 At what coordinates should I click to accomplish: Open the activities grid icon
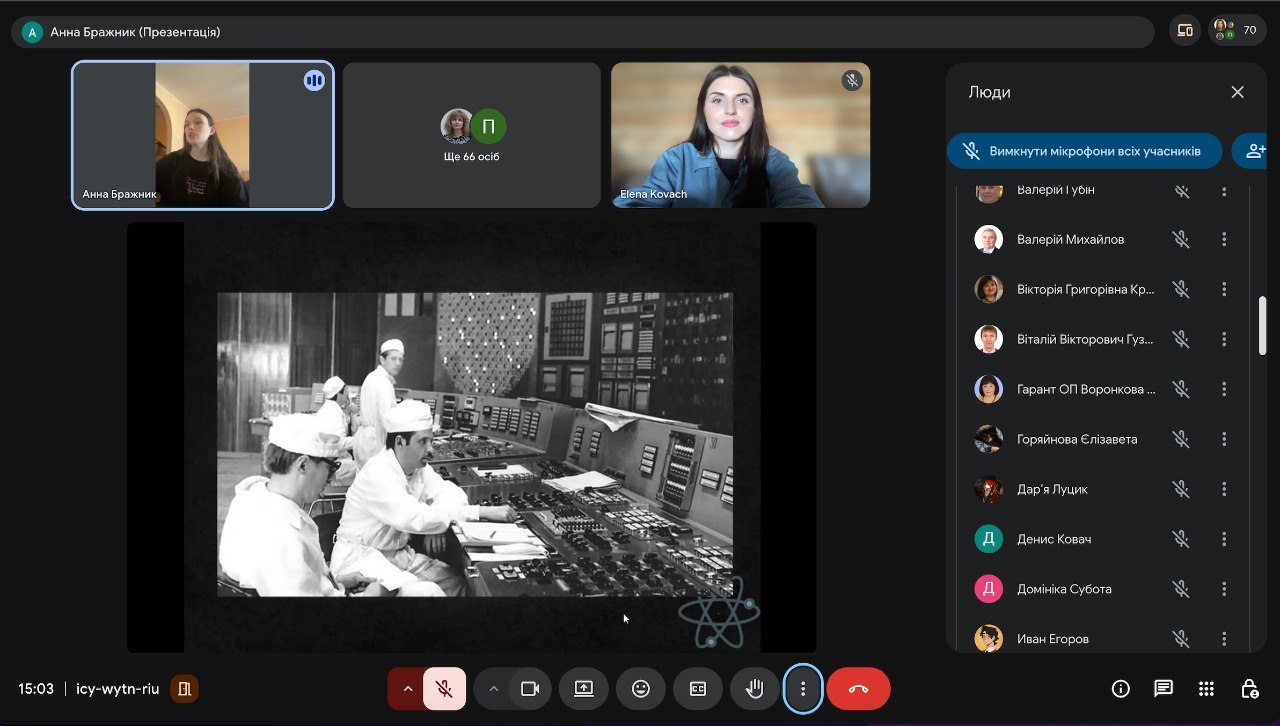pyautogui.click(x=1206, y=688)
